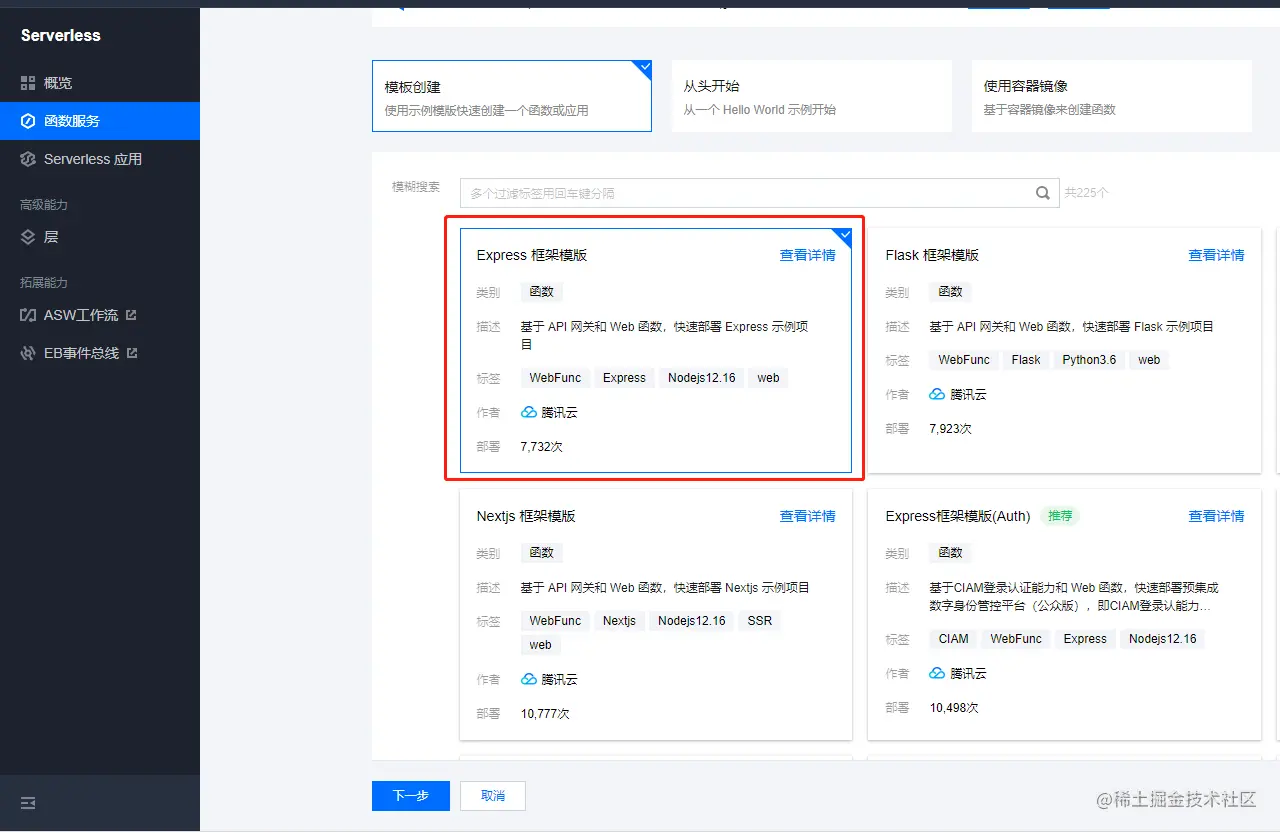Click the SSR tag in Nextjs card
1280x833 pixels.
(x=760, y=621)
